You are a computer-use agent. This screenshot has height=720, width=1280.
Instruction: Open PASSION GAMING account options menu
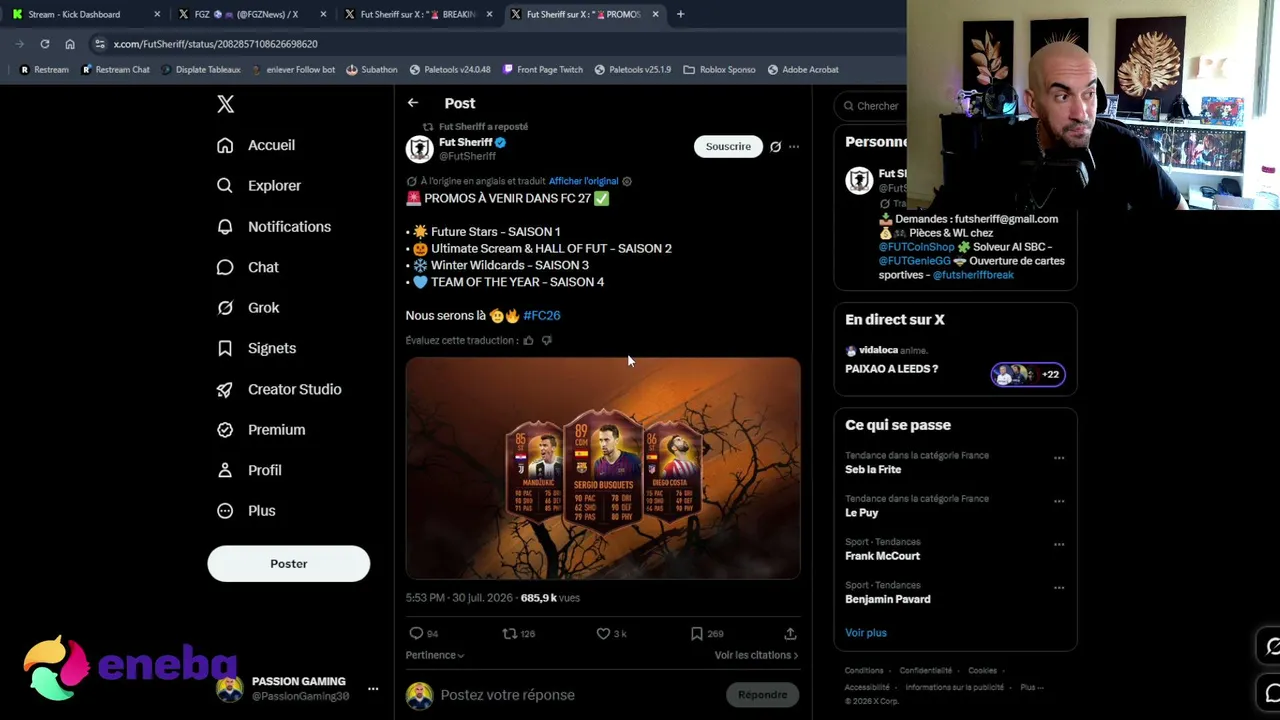[x=373, y=689]
